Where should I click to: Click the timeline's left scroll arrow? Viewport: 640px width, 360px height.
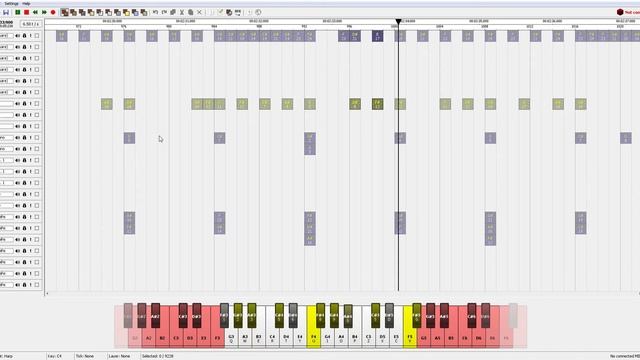47,293
